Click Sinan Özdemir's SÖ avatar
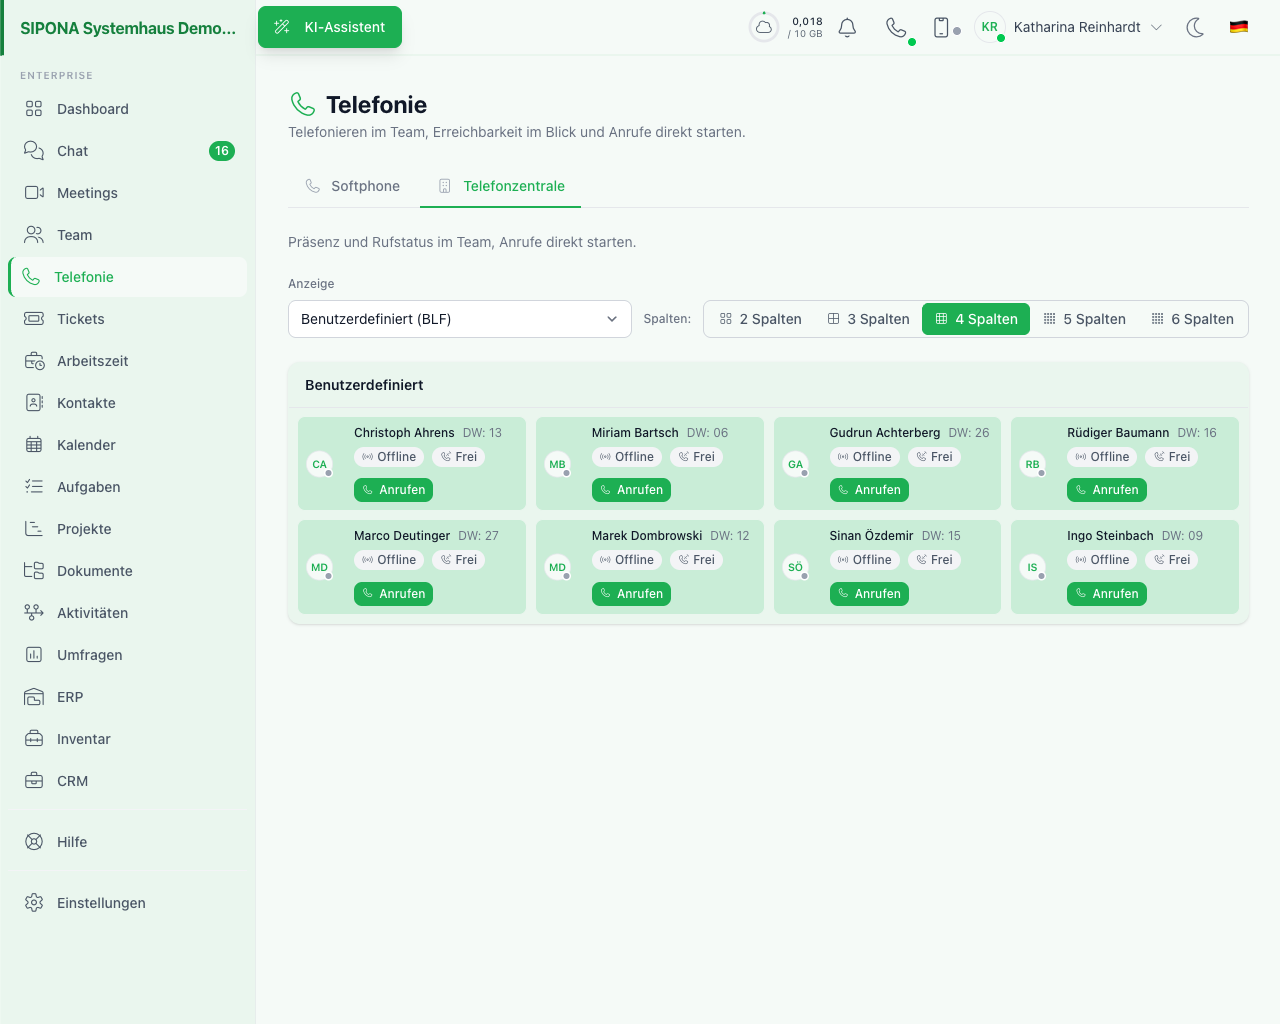1280x1024 pixels. 795,567
